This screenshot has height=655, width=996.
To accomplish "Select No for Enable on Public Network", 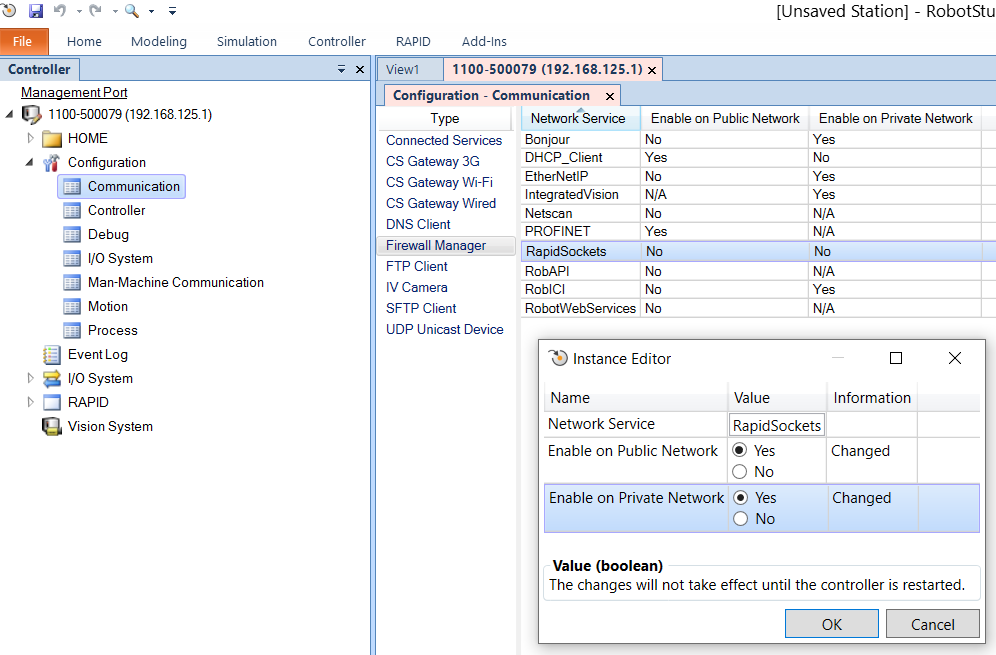I will pos(739,471).
